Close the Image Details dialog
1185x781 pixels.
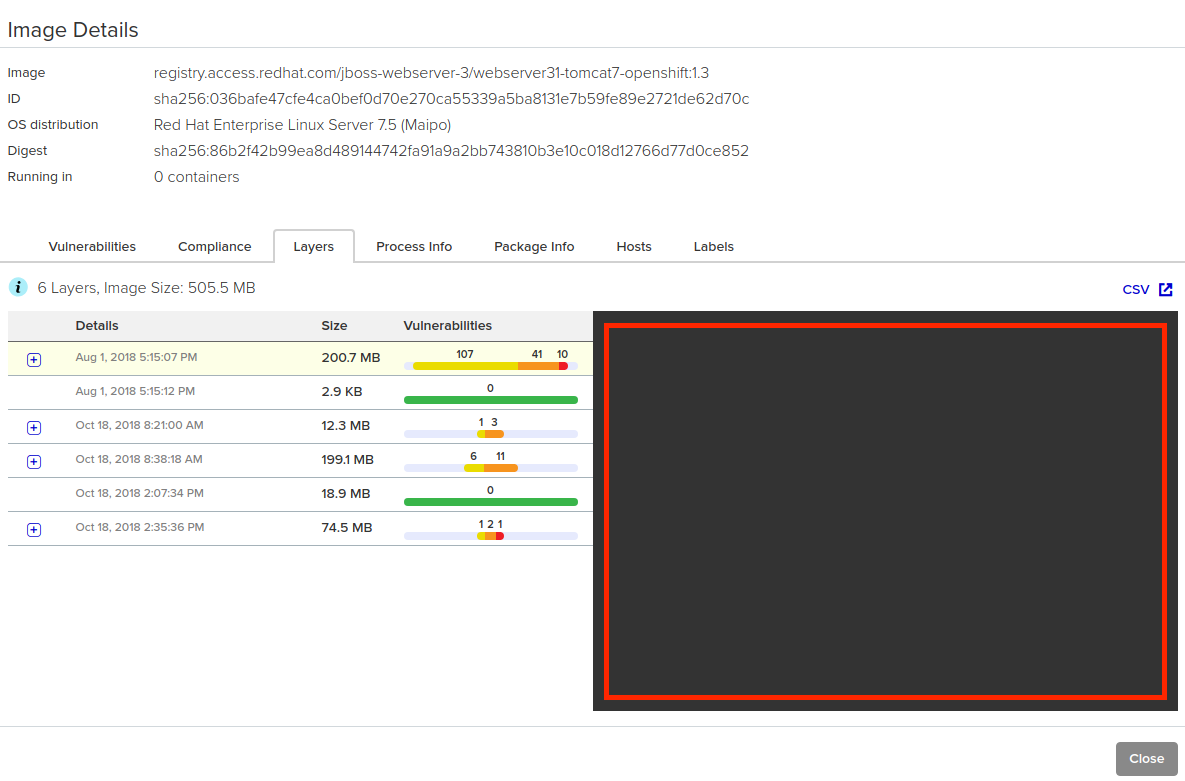(1146, 758)
